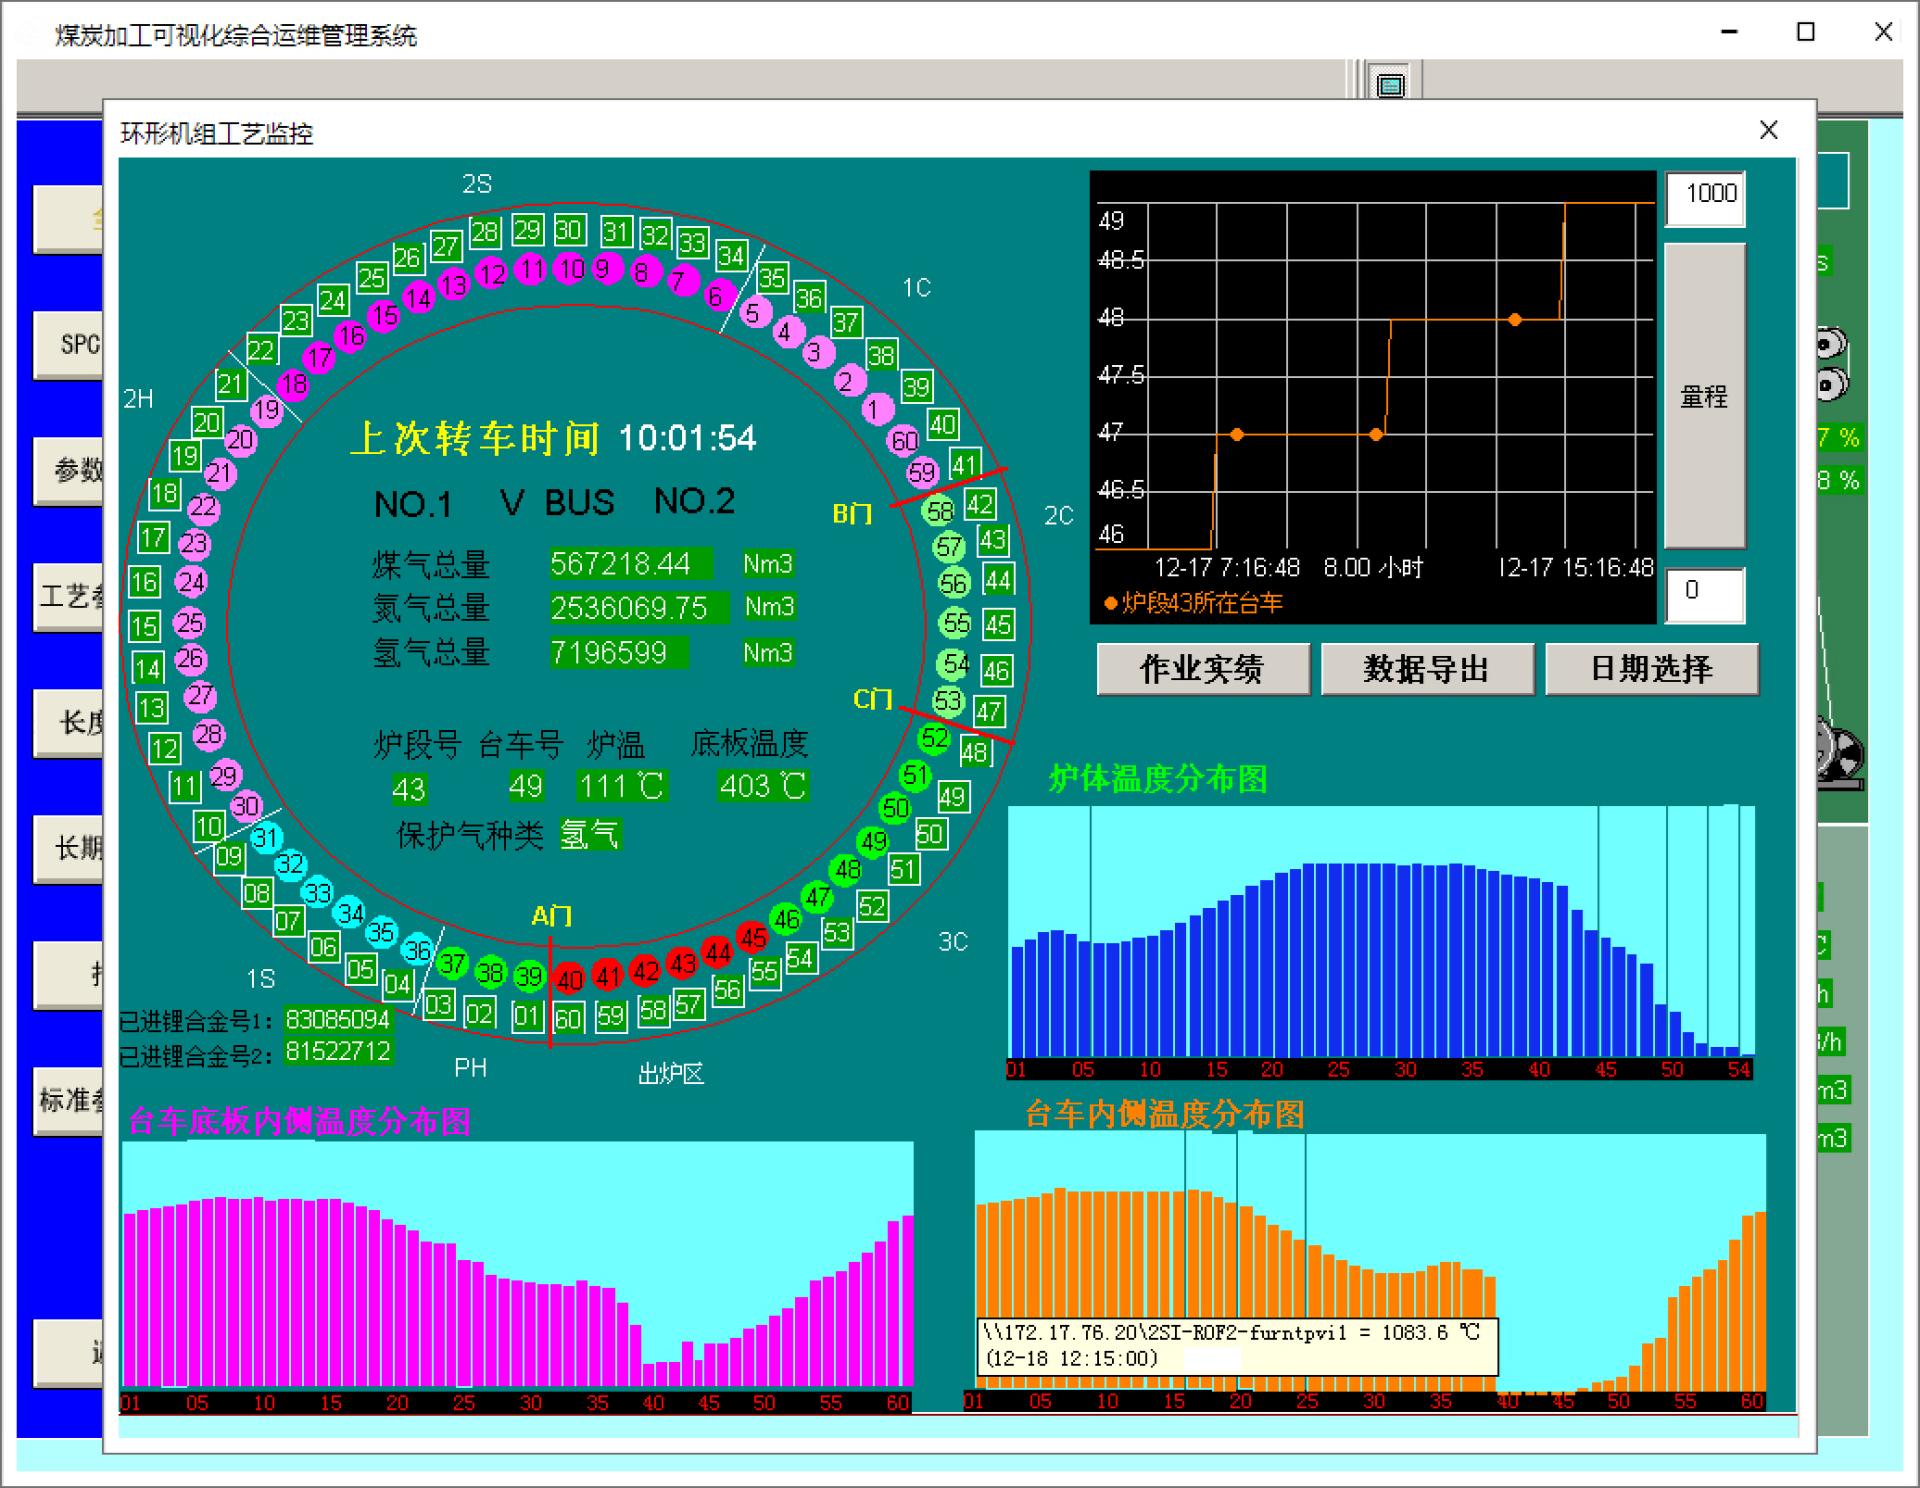Click orange data point at value 48
This screenshot has width=1920, height=1488.
[x=1515, y=320]
